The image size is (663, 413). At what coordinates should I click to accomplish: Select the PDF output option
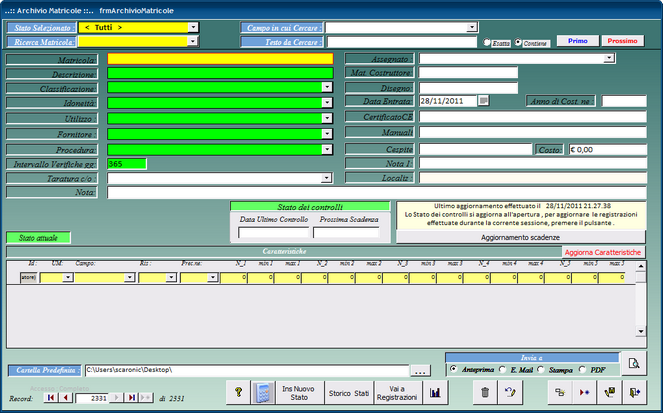[x=582, y=369]
